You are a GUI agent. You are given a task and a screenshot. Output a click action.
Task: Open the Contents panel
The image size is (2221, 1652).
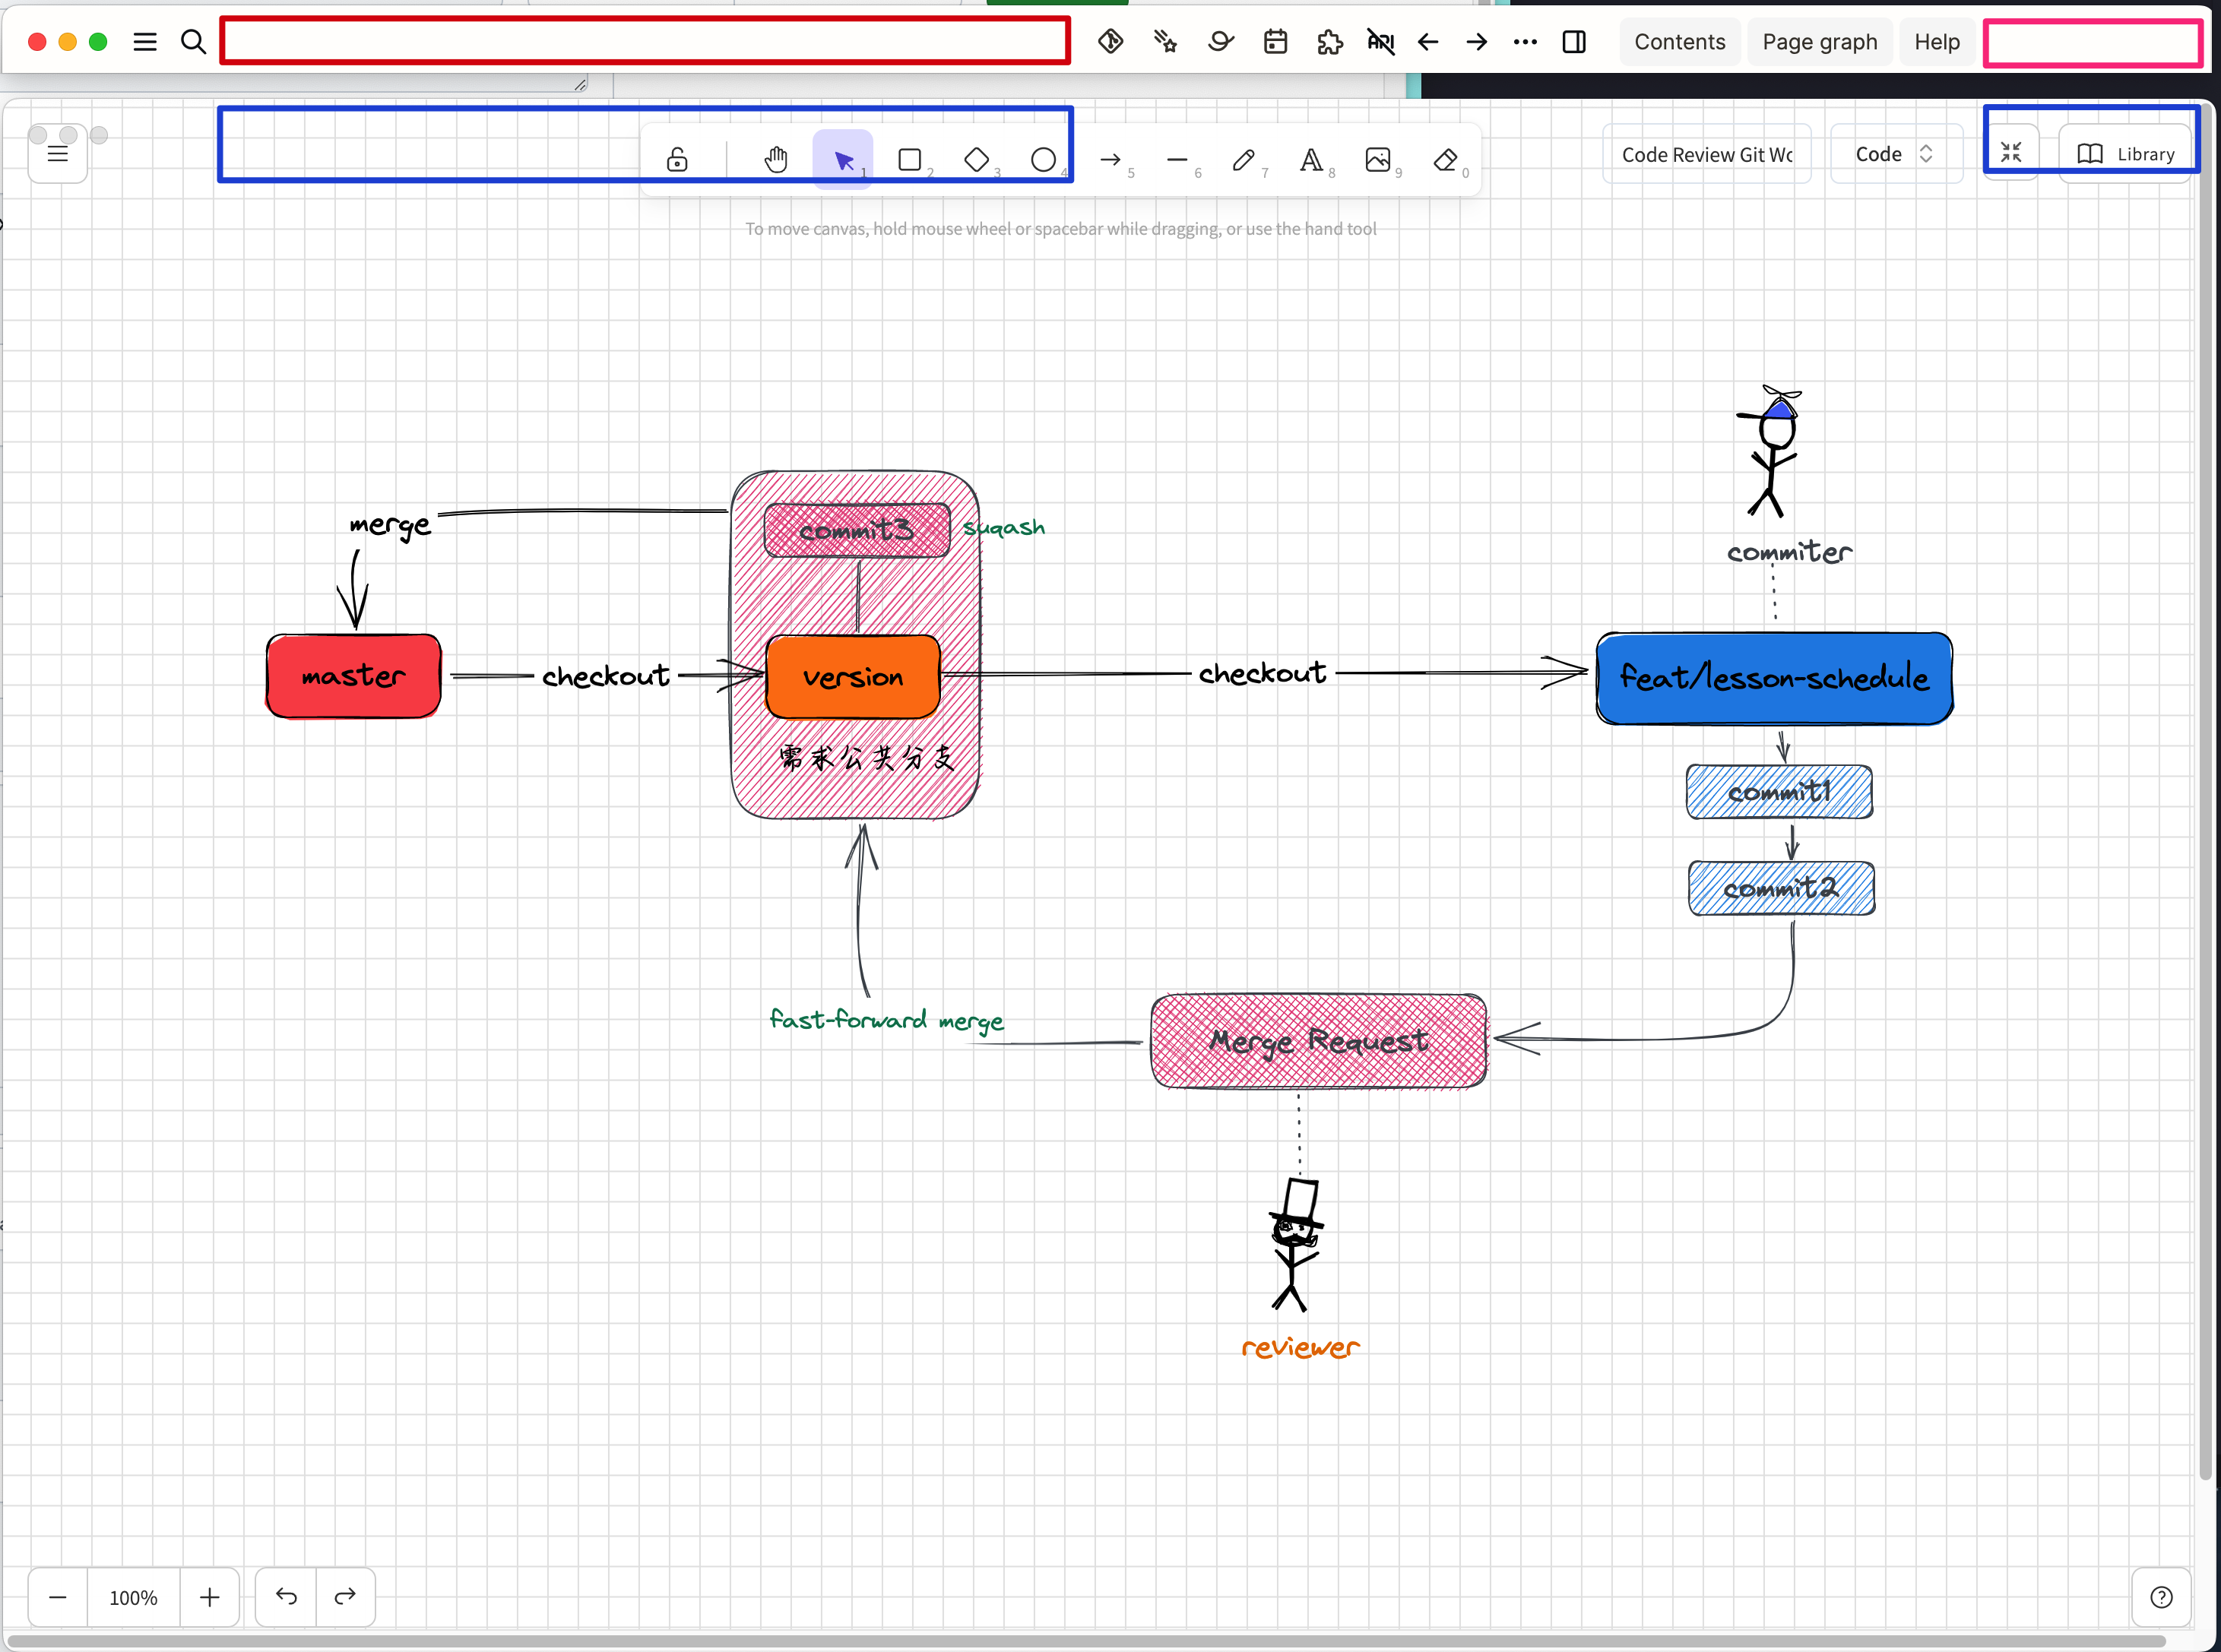tap(1679, 41)
